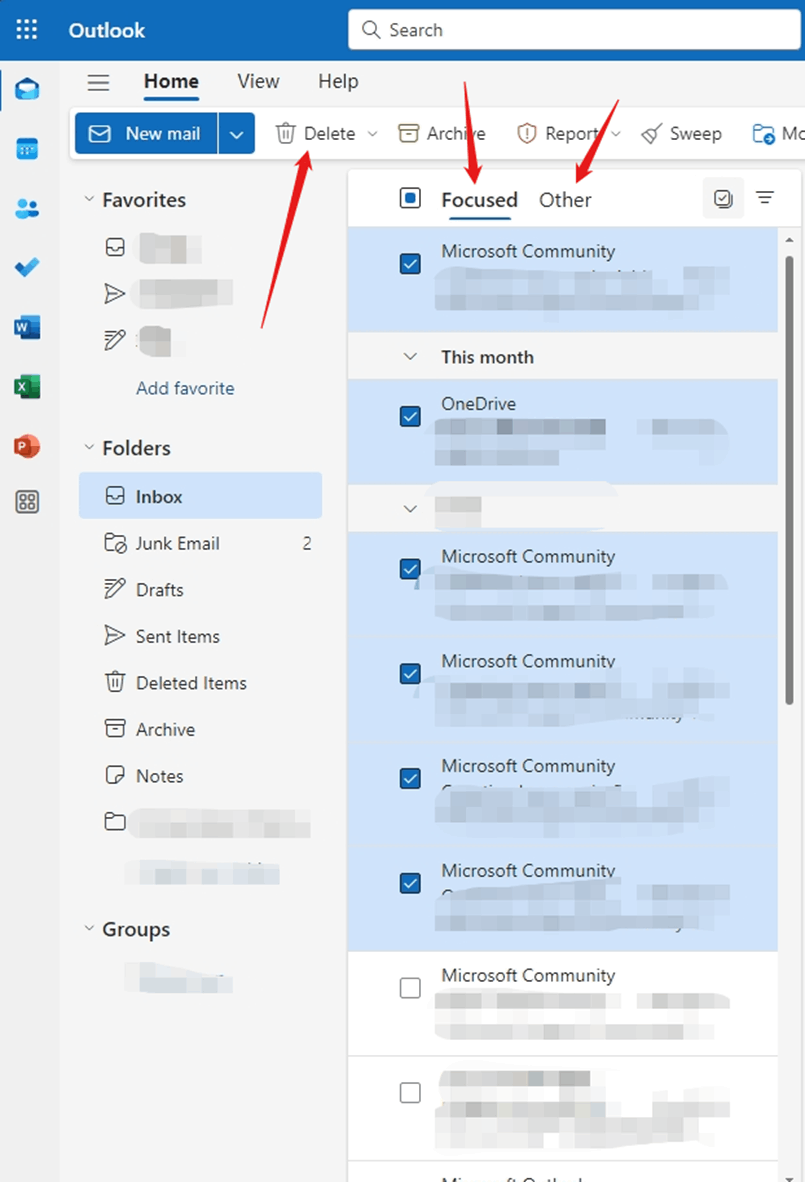
Task: Open the Junk Email folder
Action: tap(200, 544)
